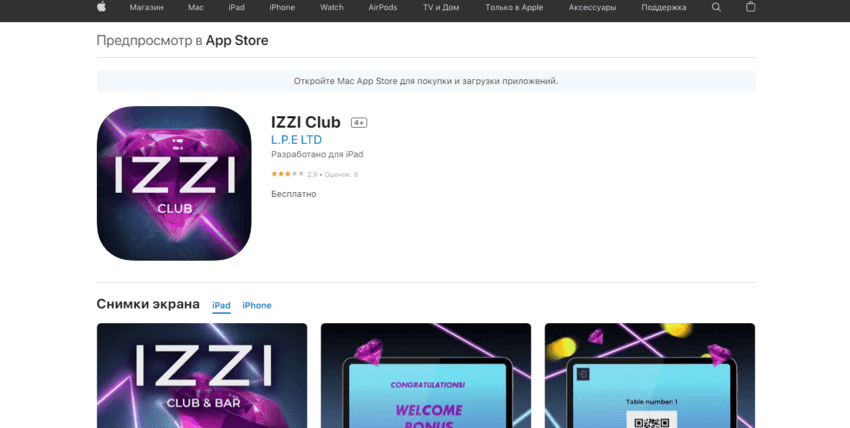This screenshot has height=428, width=850.
Task: Go to the iPad navigation item
Action: pos(236,8)
